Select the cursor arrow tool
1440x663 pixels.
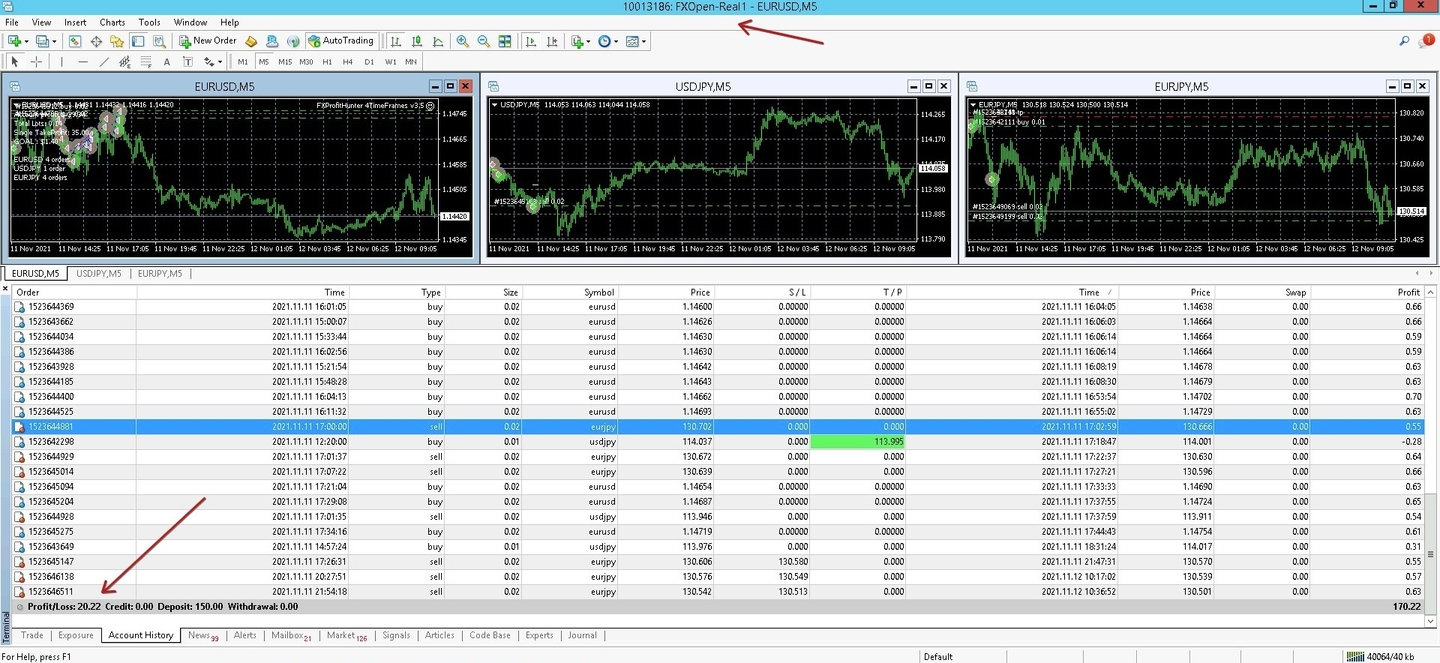[15, 62]
